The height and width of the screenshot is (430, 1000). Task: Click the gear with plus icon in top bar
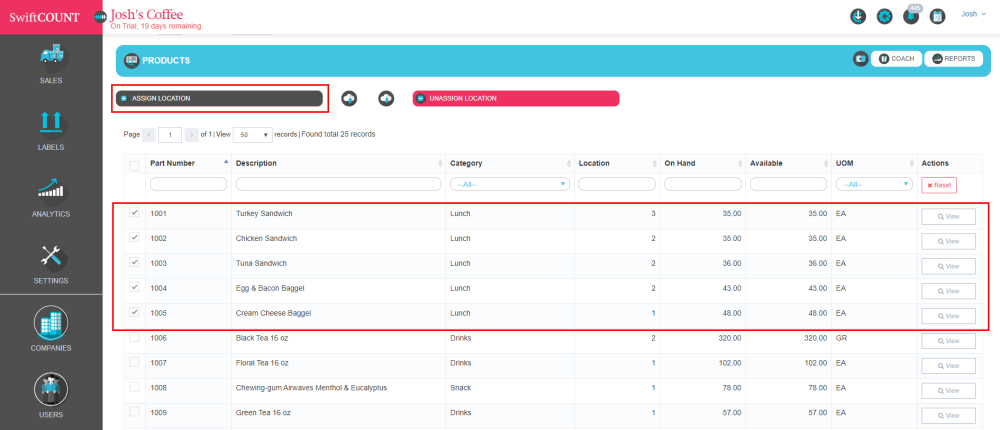coord(885,17)
